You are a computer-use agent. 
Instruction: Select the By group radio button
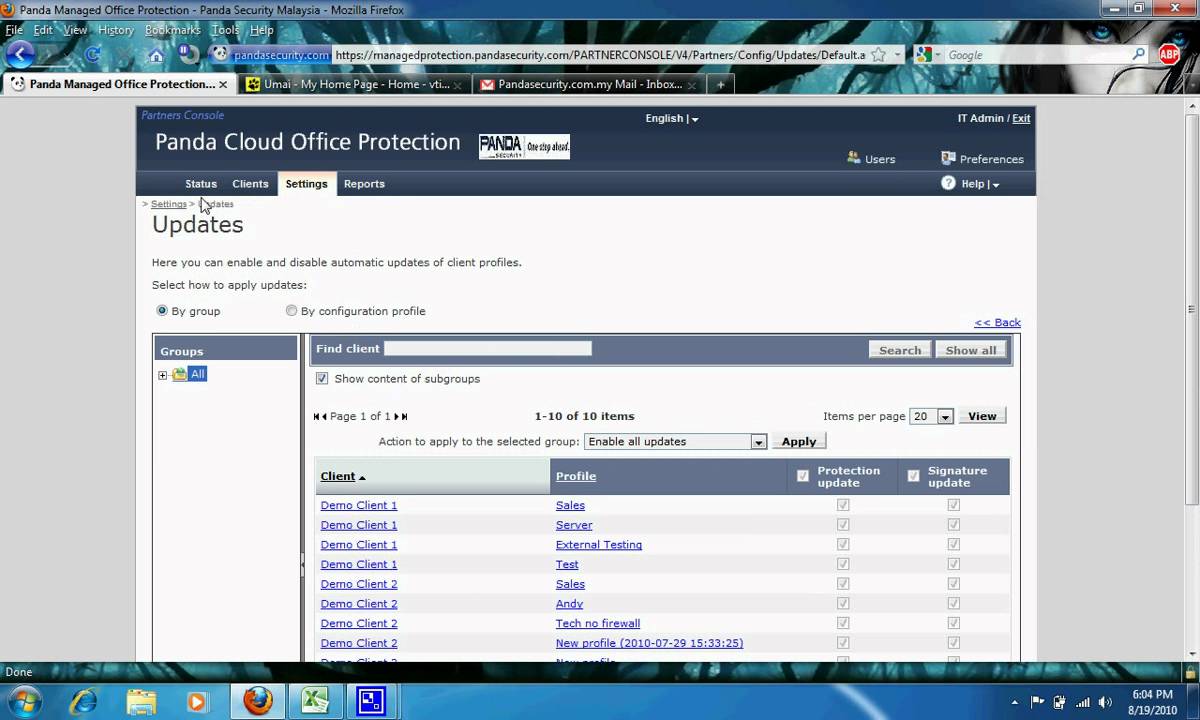(x=162, y=311)
